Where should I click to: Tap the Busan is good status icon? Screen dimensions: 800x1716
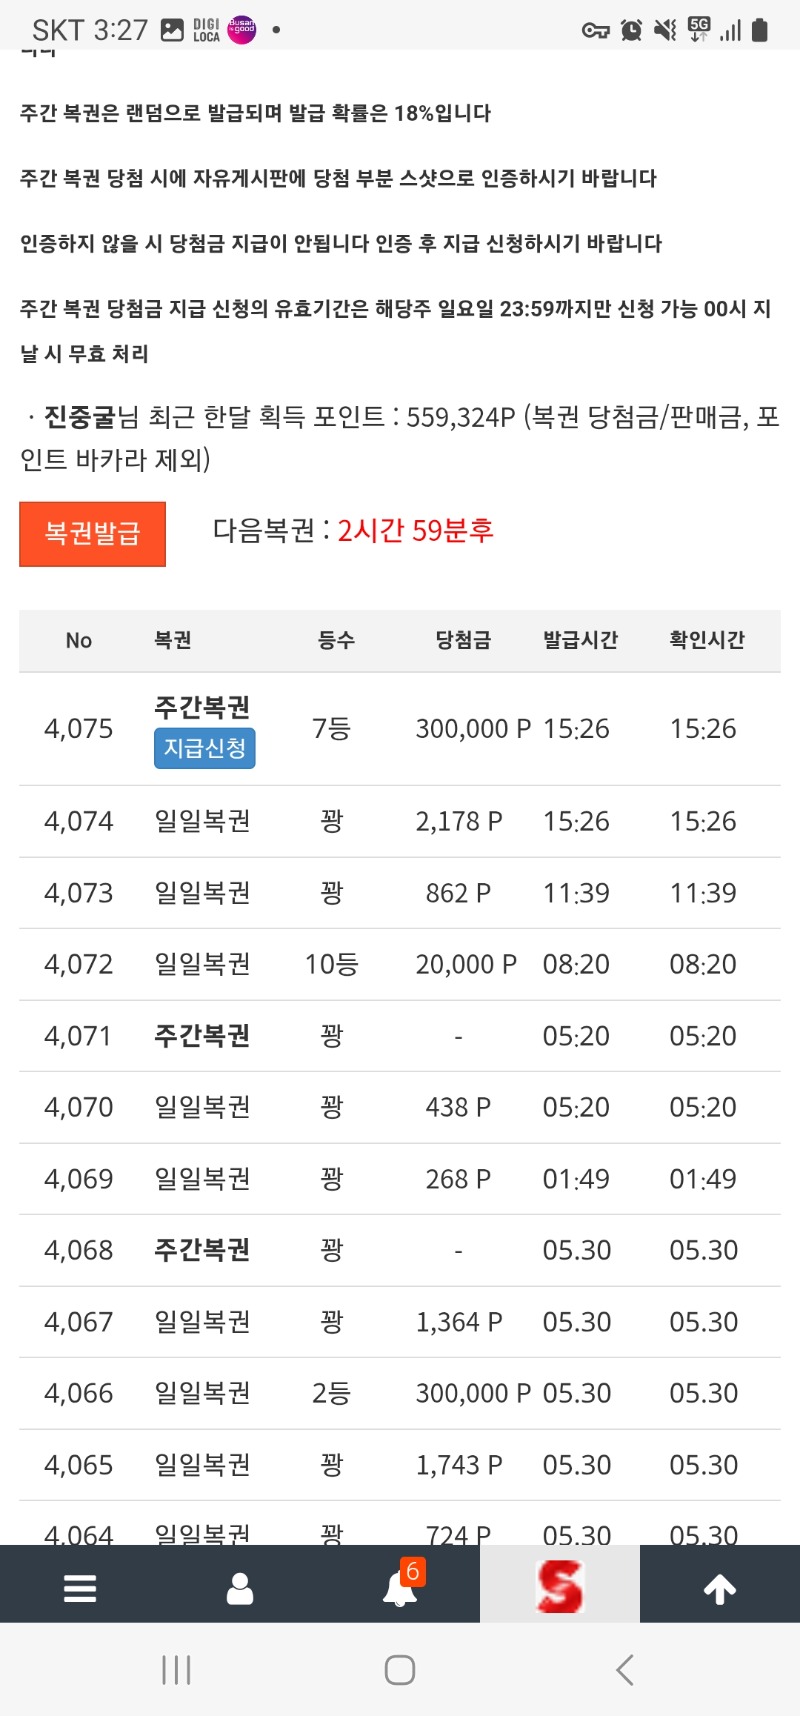pyautogui.click(x=242, y=30)
